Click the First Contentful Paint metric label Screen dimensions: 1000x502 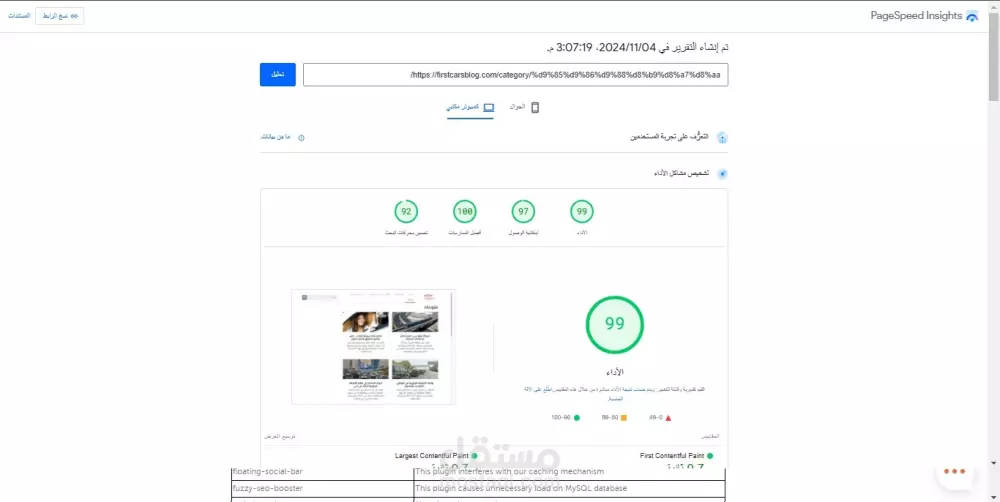click(x=672, y=456)
